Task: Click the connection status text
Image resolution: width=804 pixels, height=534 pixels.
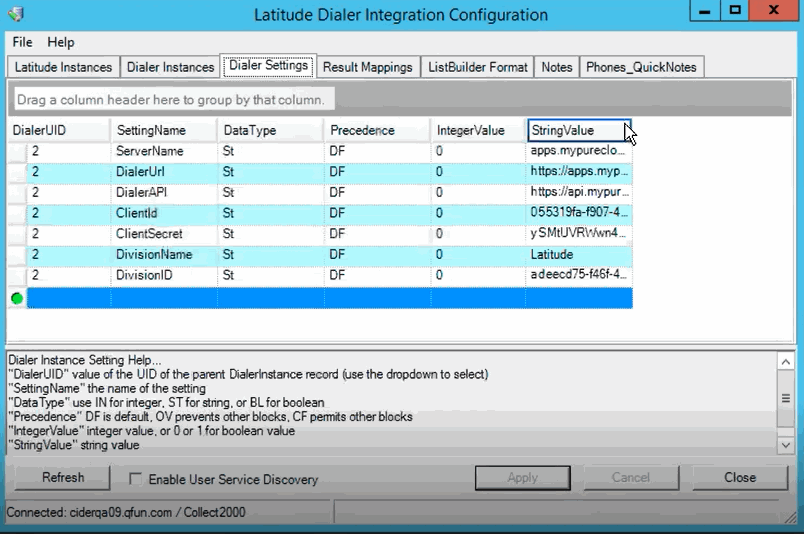Action: pyautogui.click(x=126, y=512)
